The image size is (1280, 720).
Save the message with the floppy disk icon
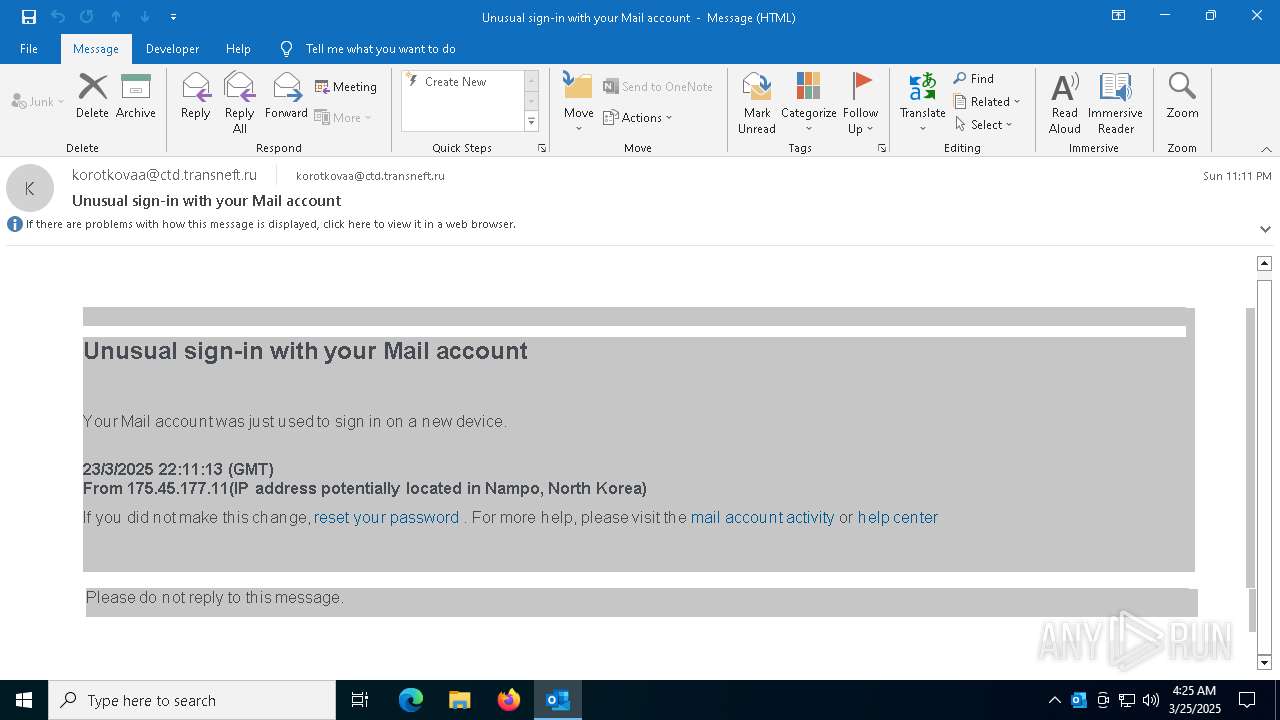click(x=28, y=17)
